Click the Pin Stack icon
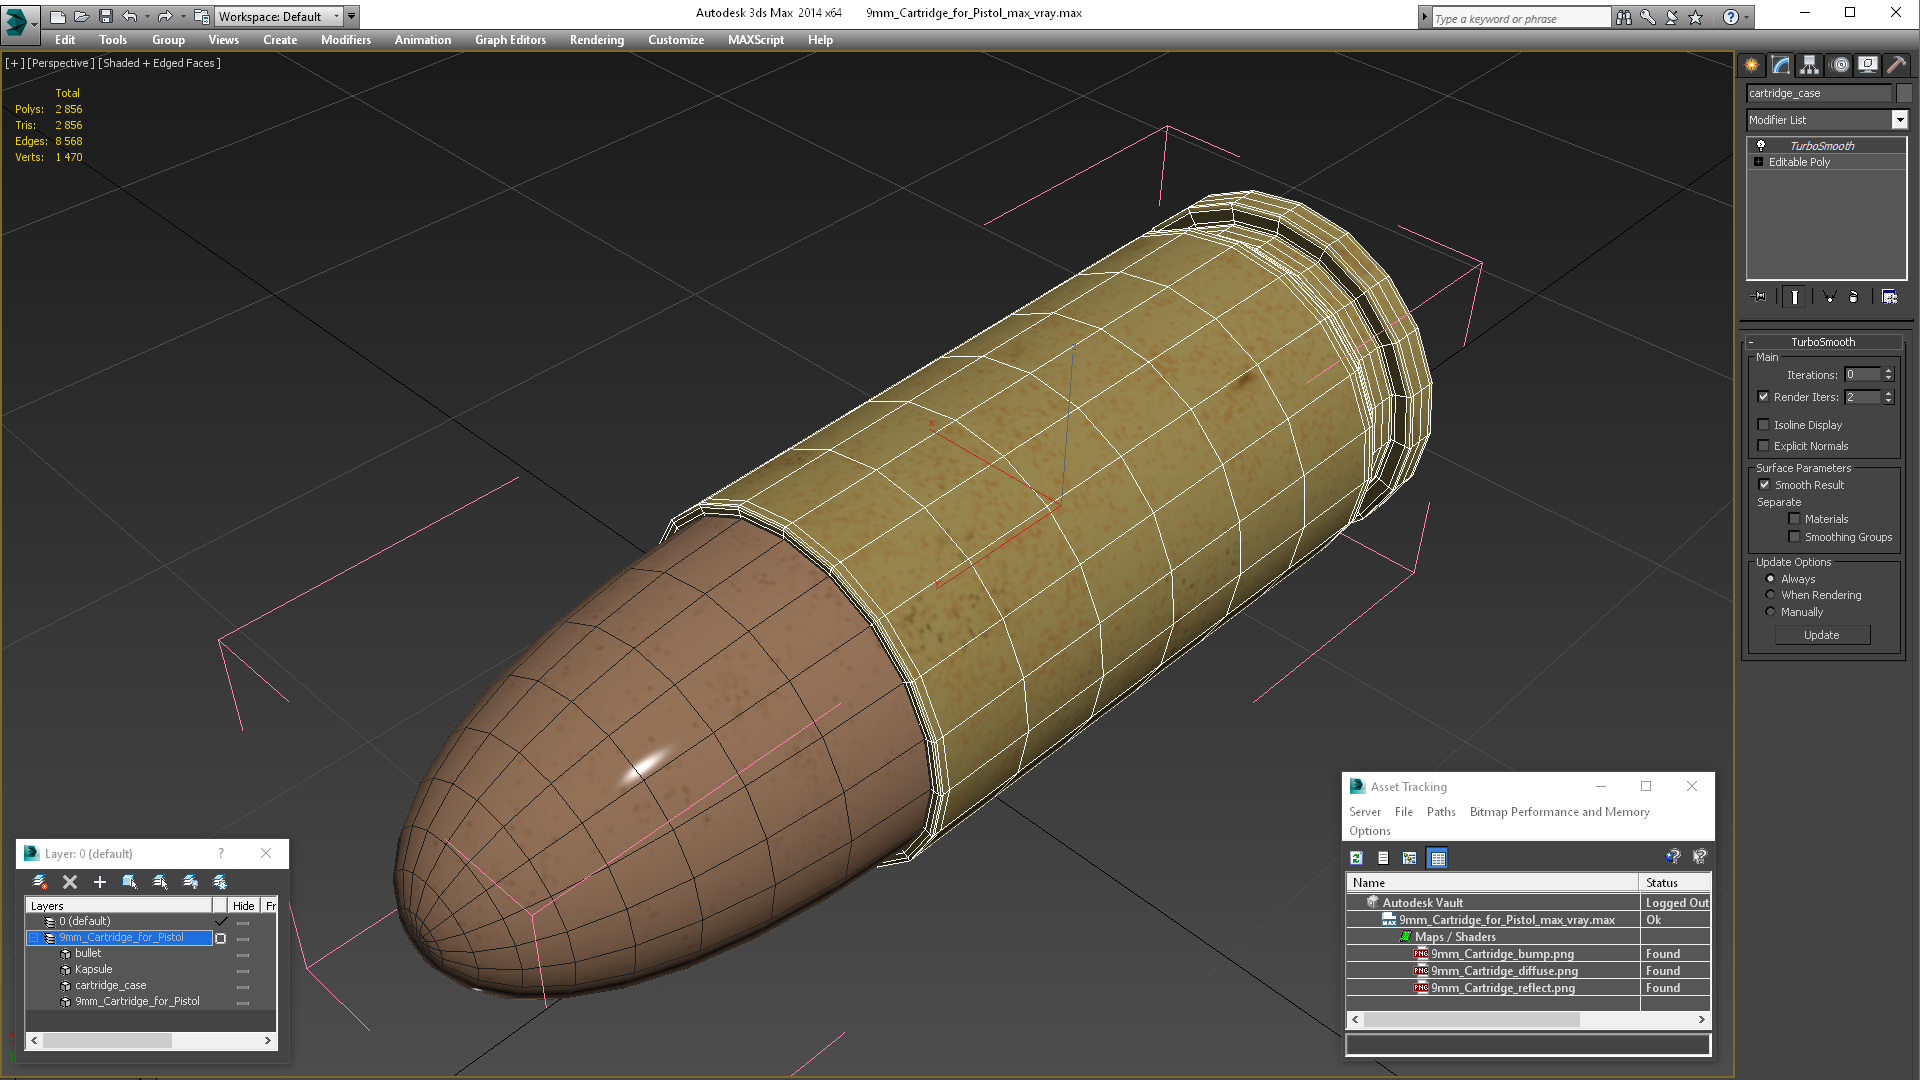 [x=1760, y=297]
